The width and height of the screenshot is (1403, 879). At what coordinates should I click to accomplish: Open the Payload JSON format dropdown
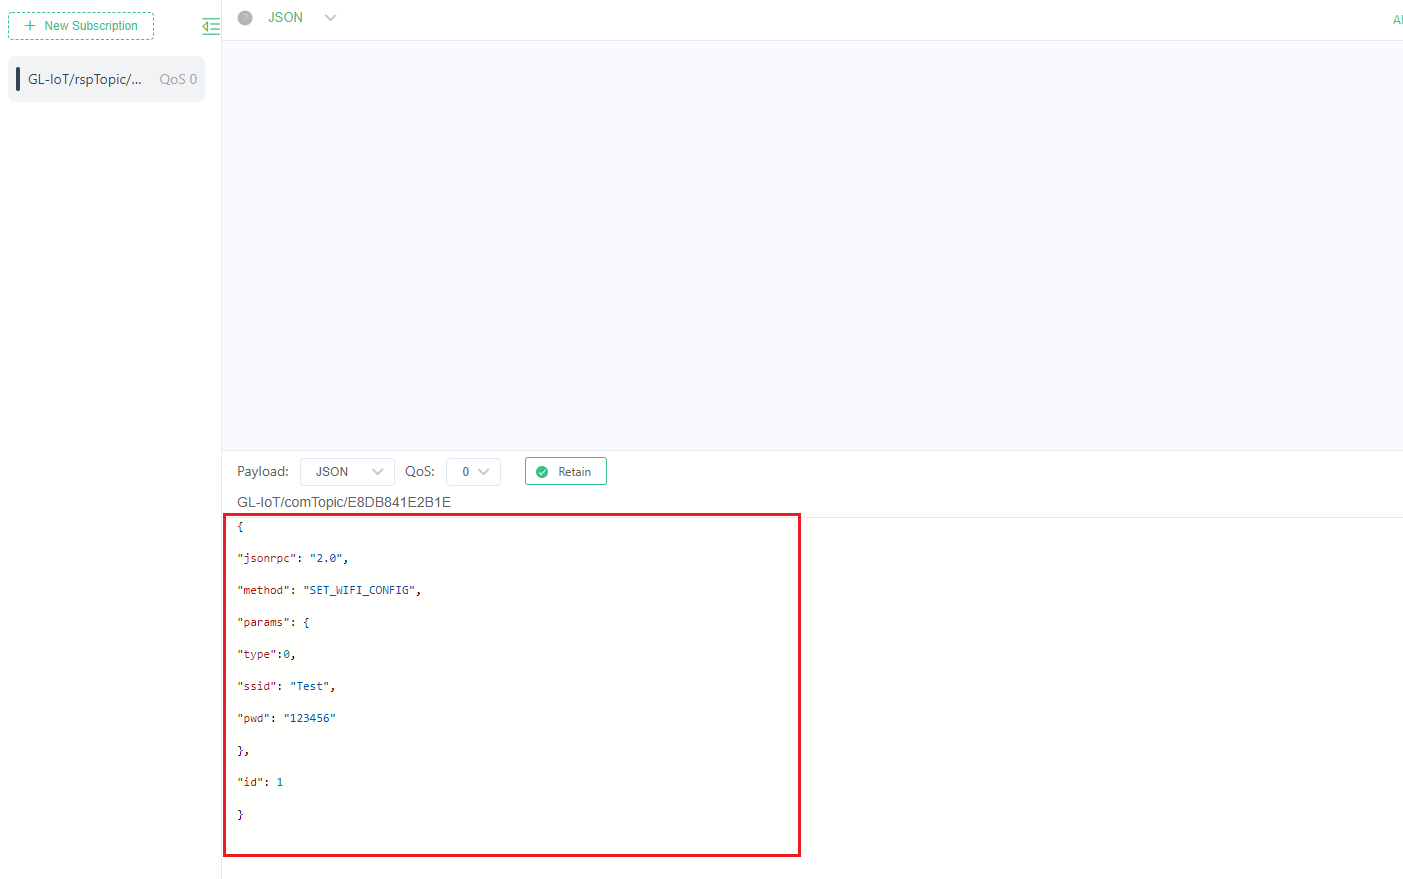(347, 472)
